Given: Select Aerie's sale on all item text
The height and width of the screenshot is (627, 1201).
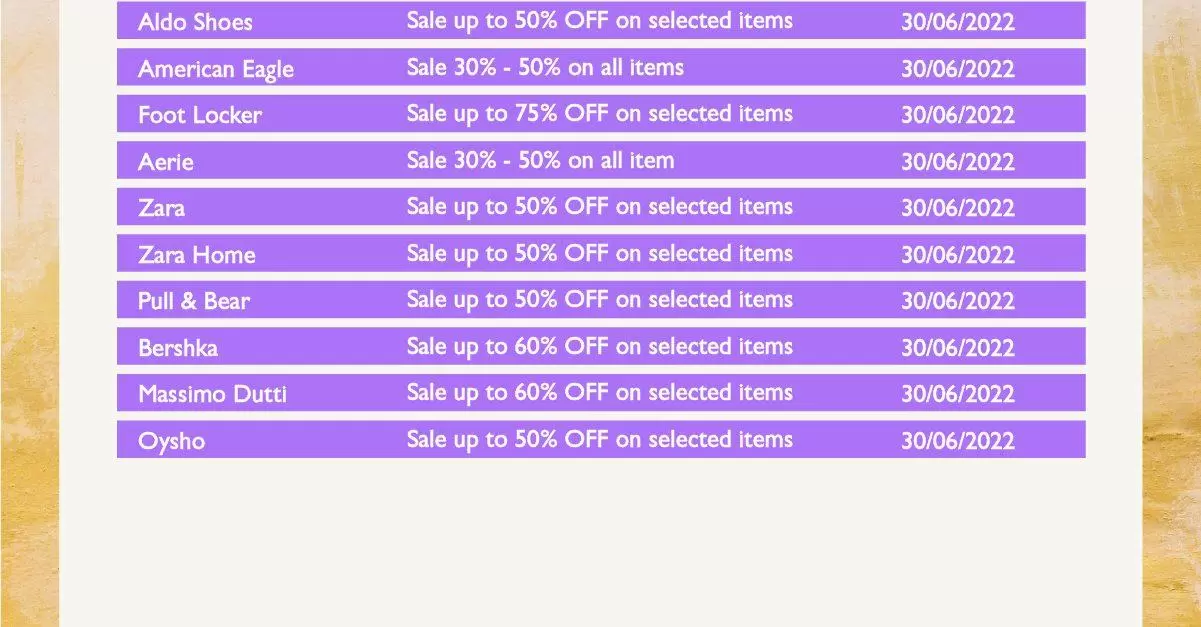Looking at the screenshot, I should click(540, 160).
